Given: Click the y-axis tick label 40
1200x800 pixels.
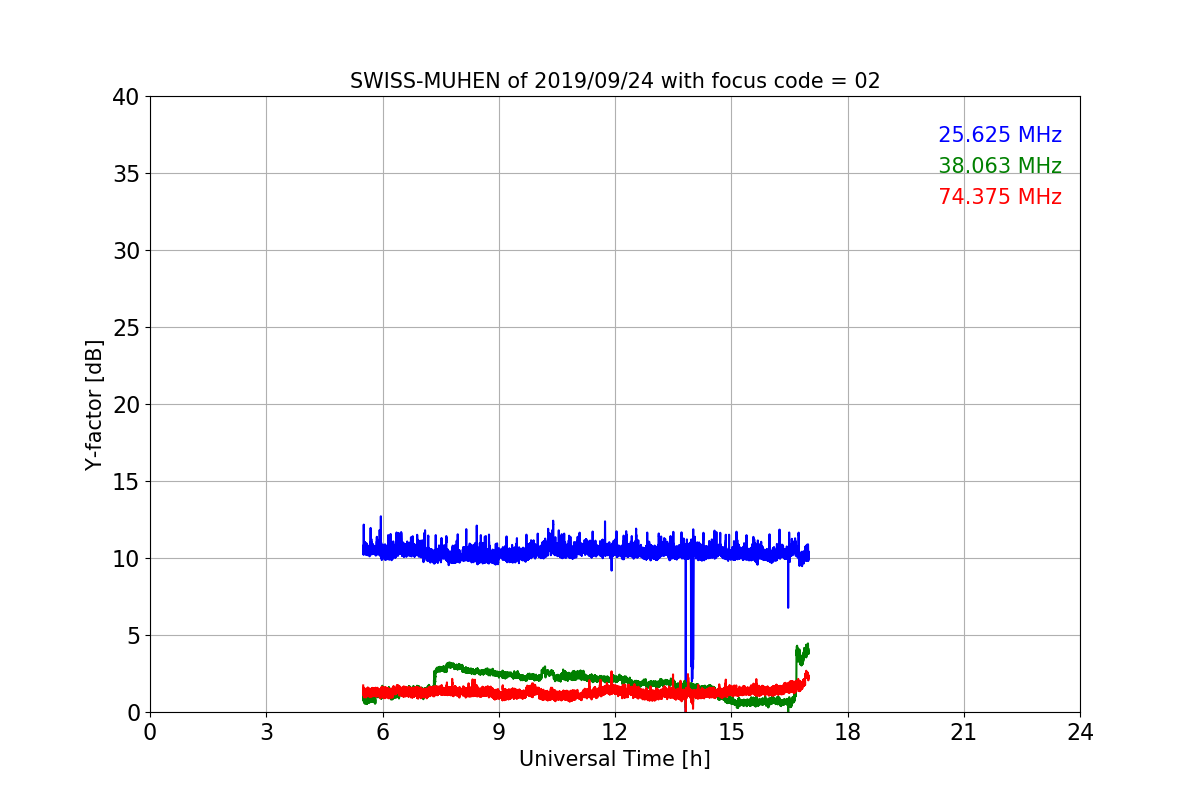Looking at the screenshot, I should [x=125, y=97].
